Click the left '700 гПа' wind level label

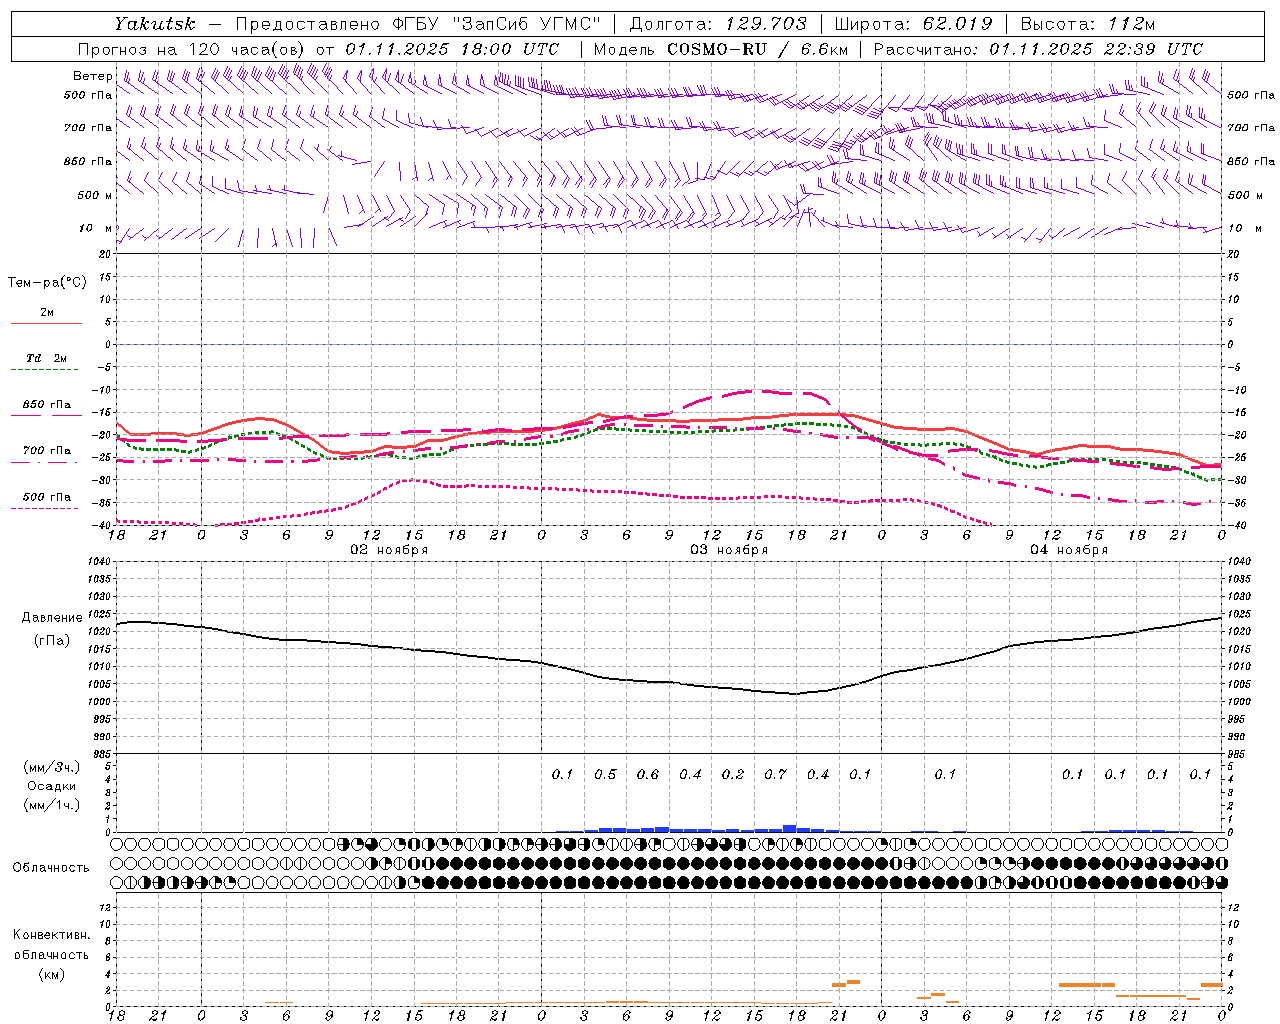click(88, 128)
